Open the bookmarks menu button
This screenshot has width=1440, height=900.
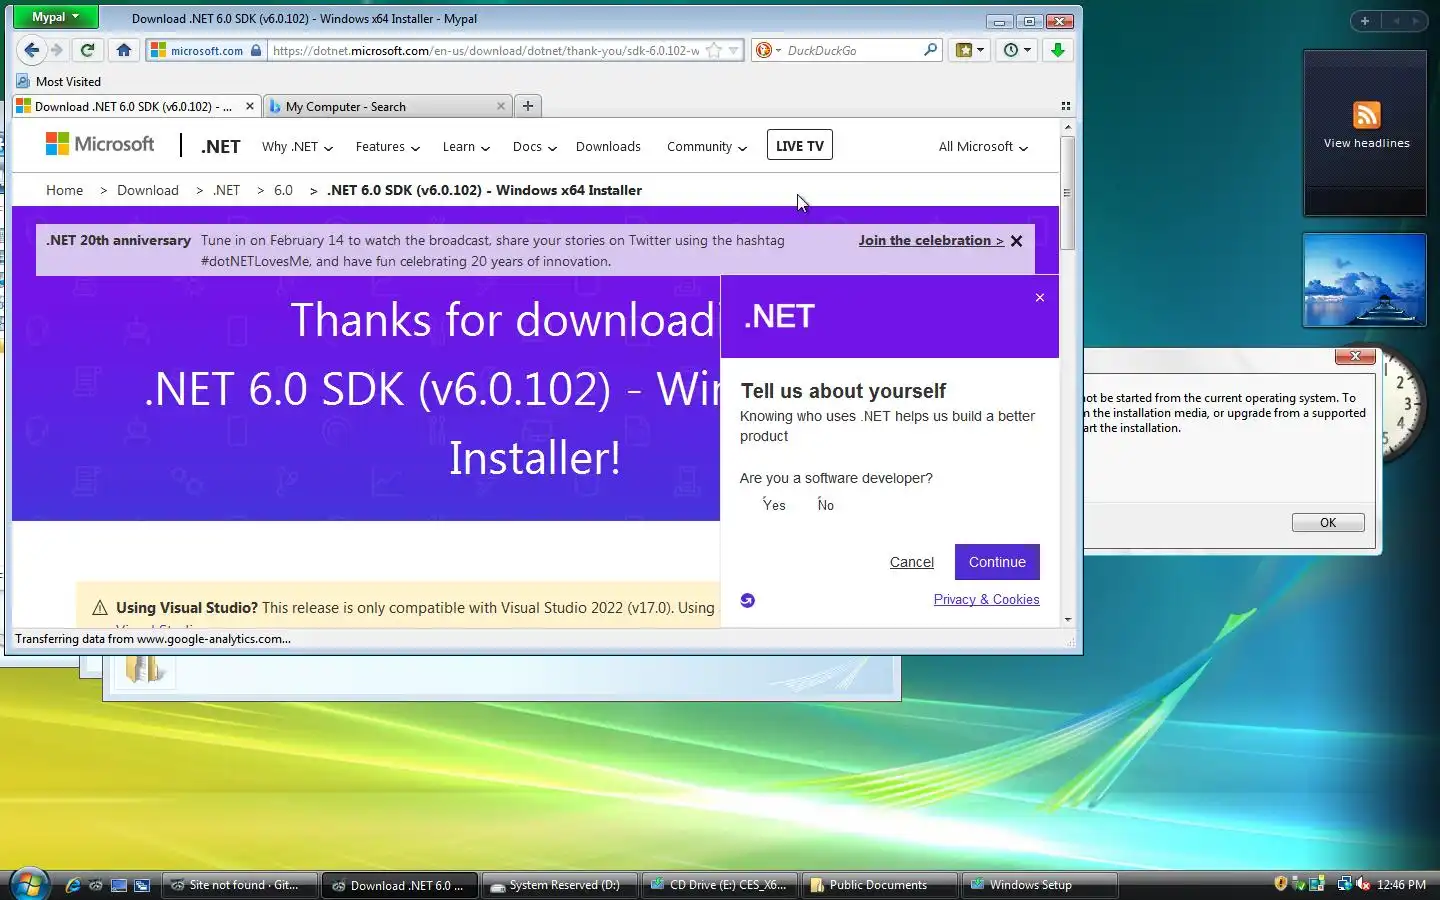(970, 50)
